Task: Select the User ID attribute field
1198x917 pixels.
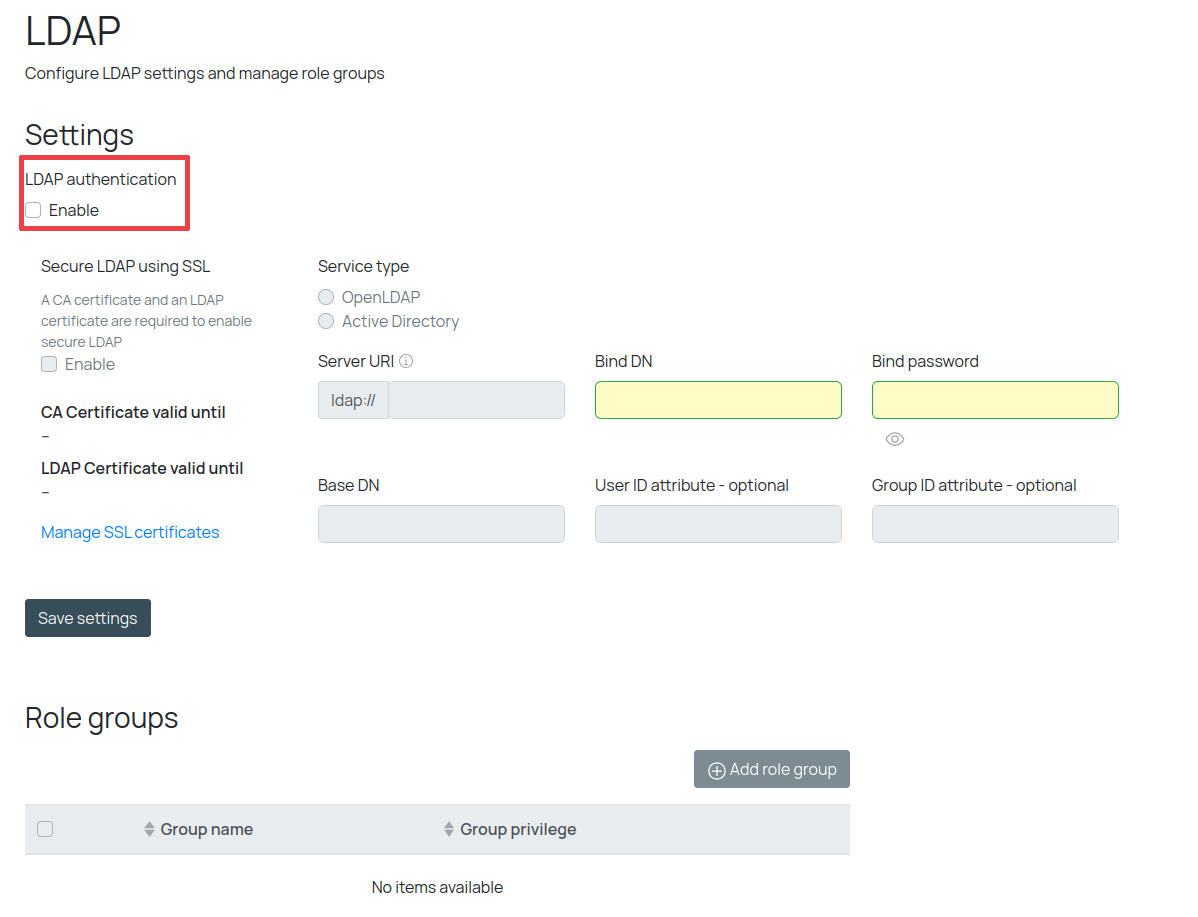Action: coord(718,524)
